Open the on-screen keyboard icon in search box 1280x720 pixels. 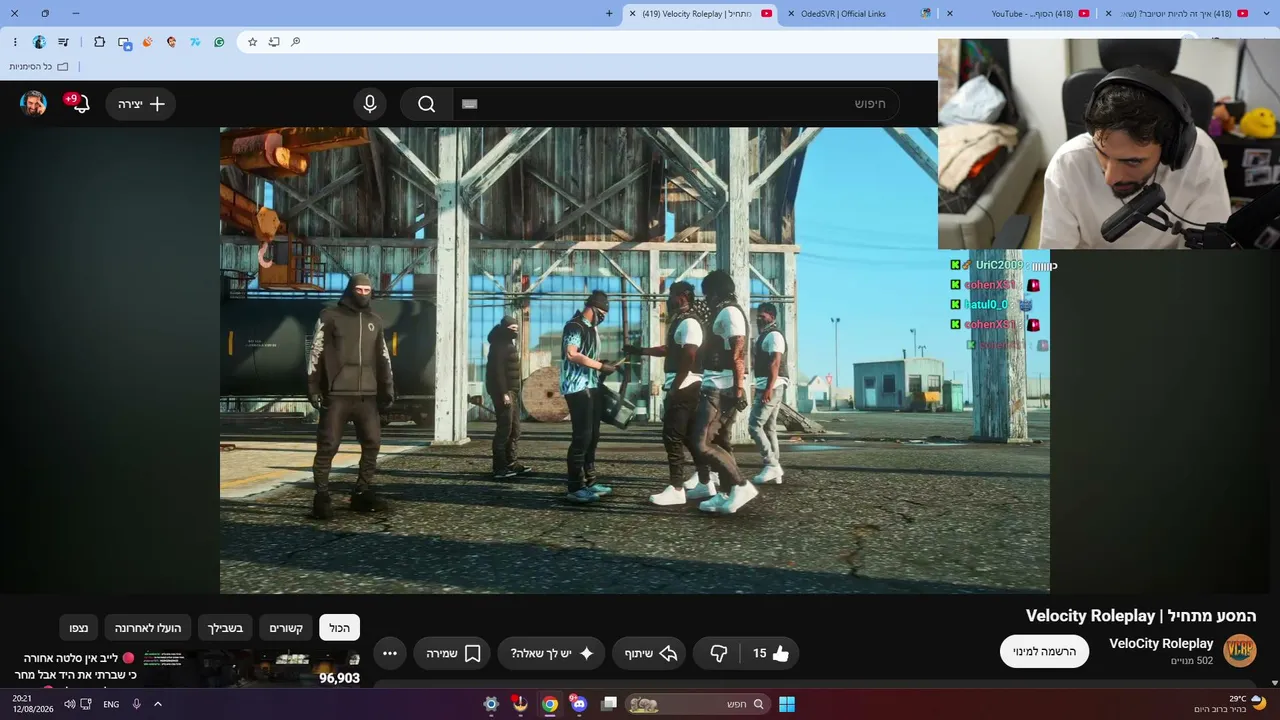pos(470,104)
